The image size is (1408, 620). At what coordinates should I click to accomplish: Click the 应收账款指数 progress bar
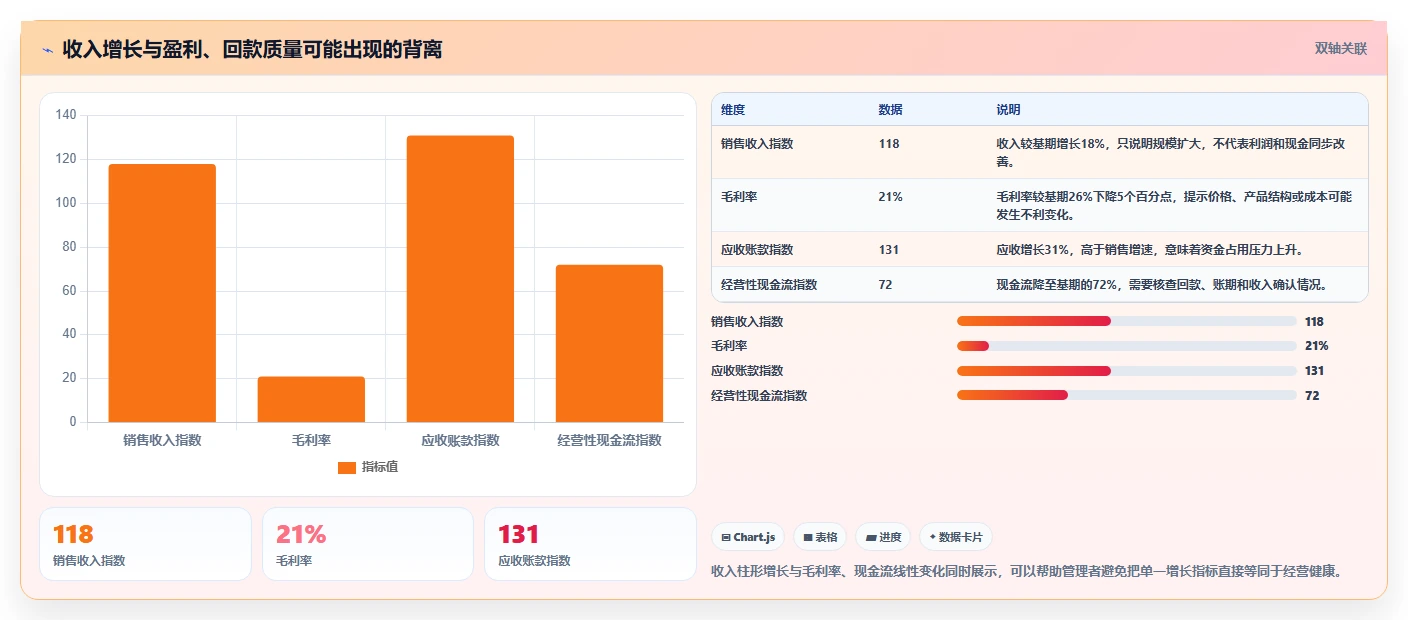(1126, 371)
